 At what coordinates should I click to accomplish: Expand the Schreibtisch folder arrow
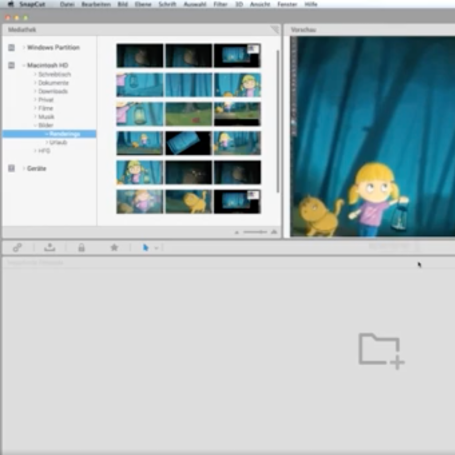[35, 74]
